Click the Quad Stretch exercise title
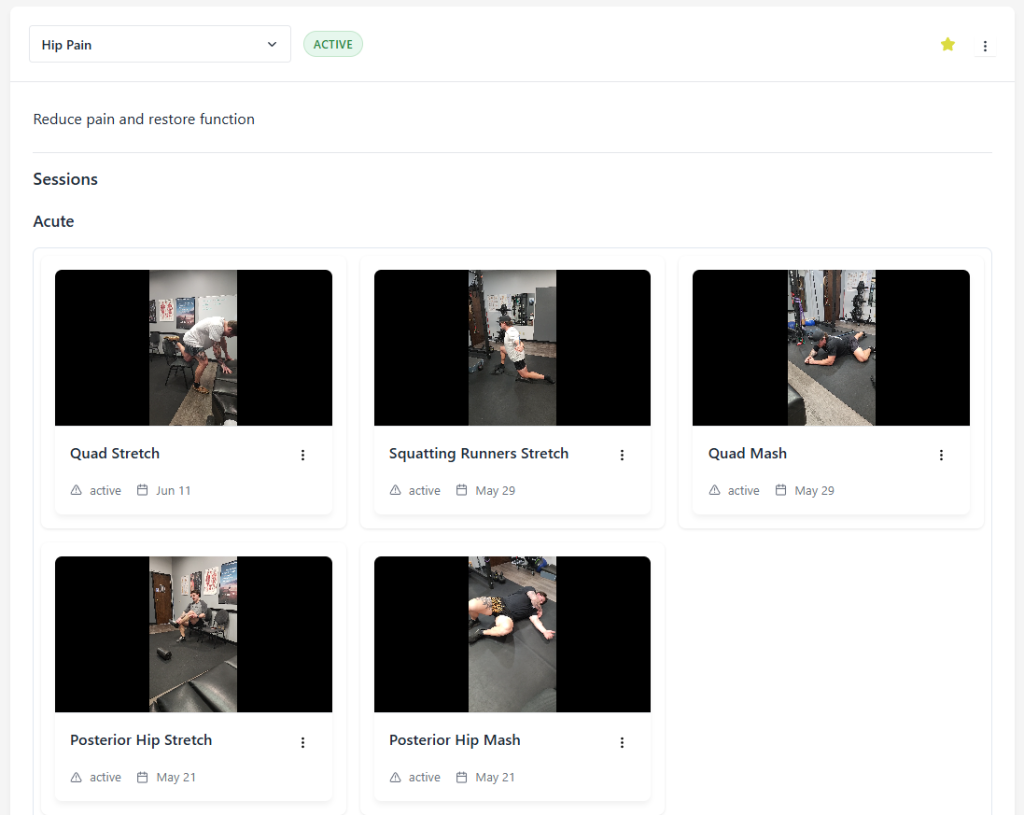1024x815 pixels. point(115,453)
